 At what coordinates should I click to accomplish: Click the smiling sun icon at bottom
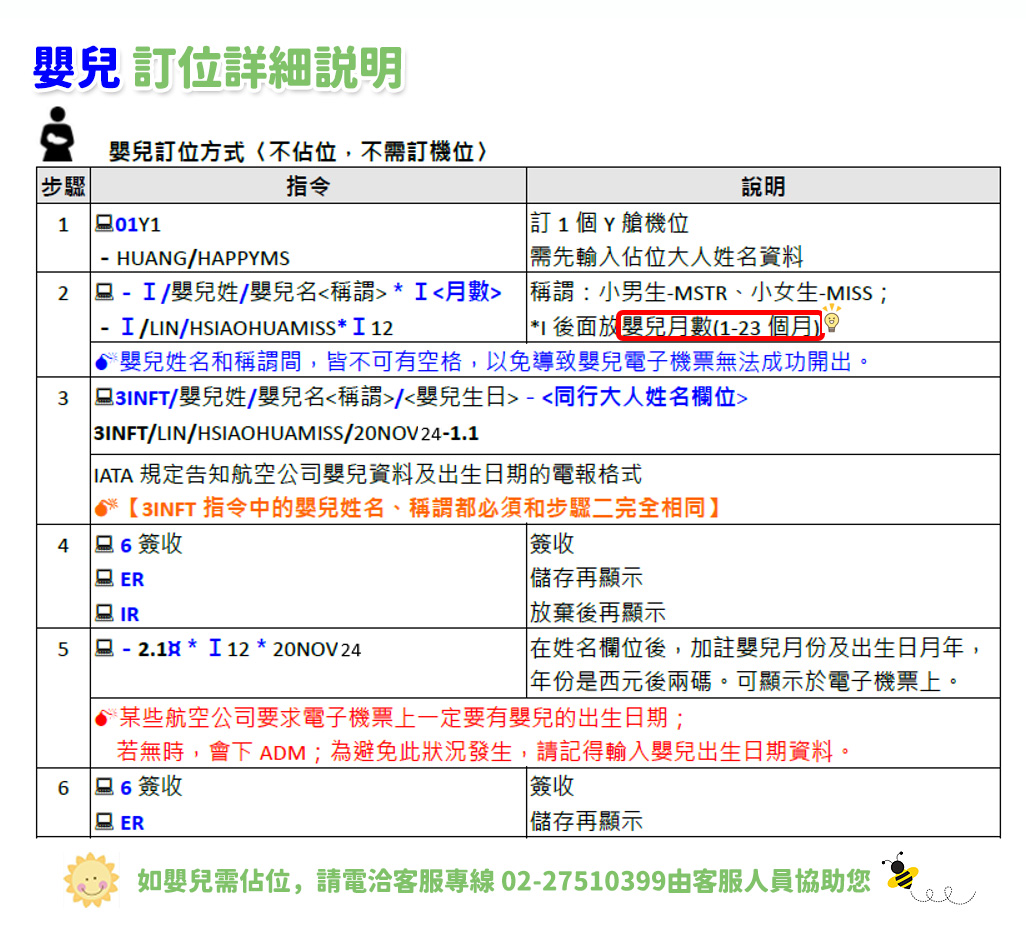90,880
